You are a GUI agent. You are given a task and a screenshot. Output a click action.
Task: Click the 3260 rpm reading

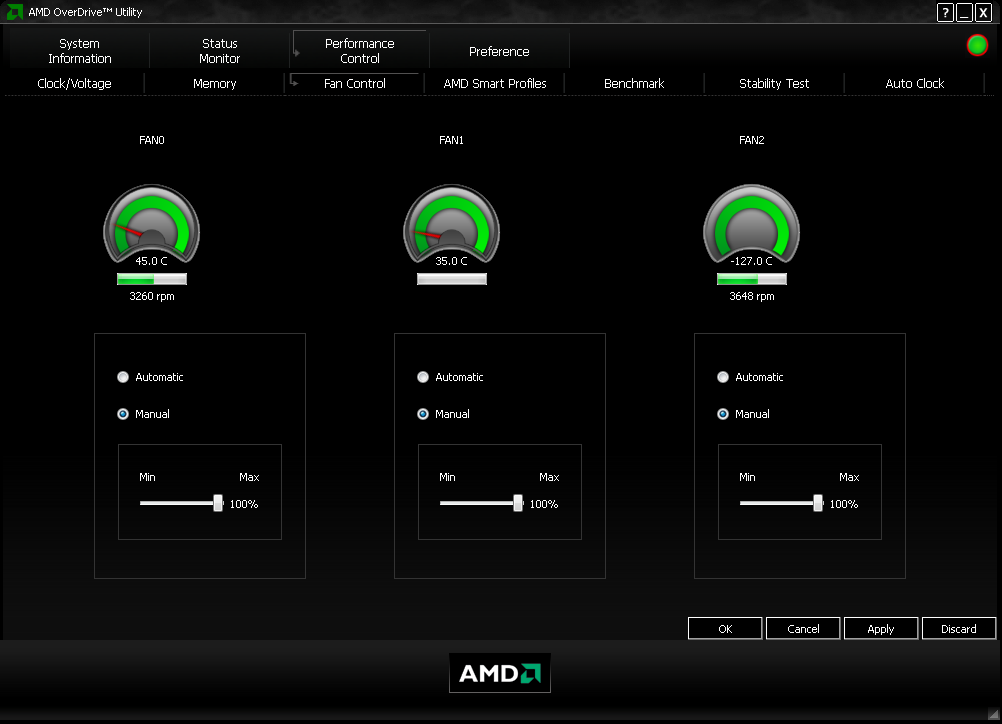coord(151,296)
